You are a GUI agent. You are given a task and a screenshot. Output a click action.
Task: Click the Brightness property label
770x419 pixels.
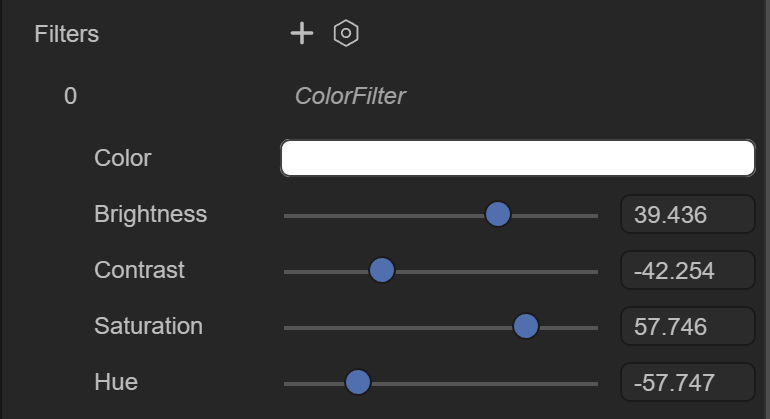point(150,214)
